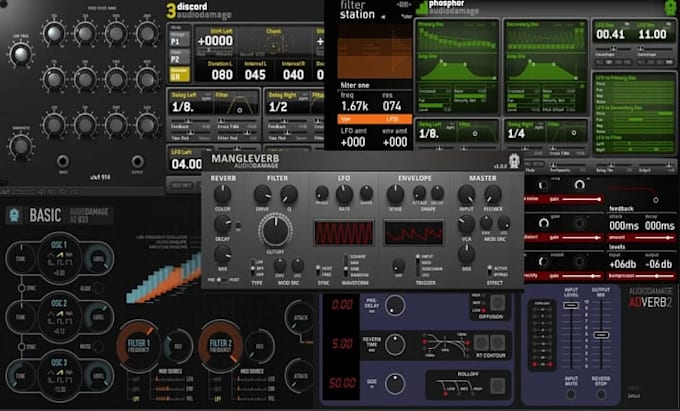Click the OSC 1 LEVEL knob in Basic
680x411 pixels.
coord(98,258)
